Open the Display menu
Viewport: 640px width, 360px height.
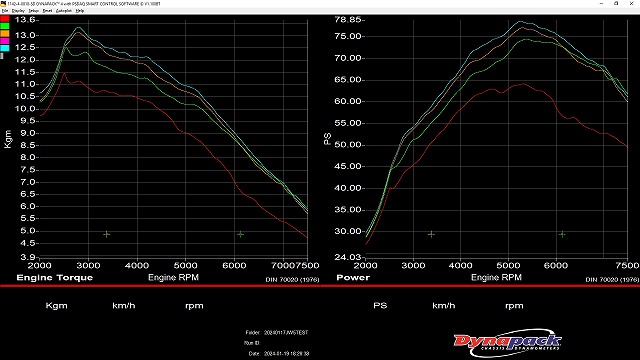tap(18, 11)
